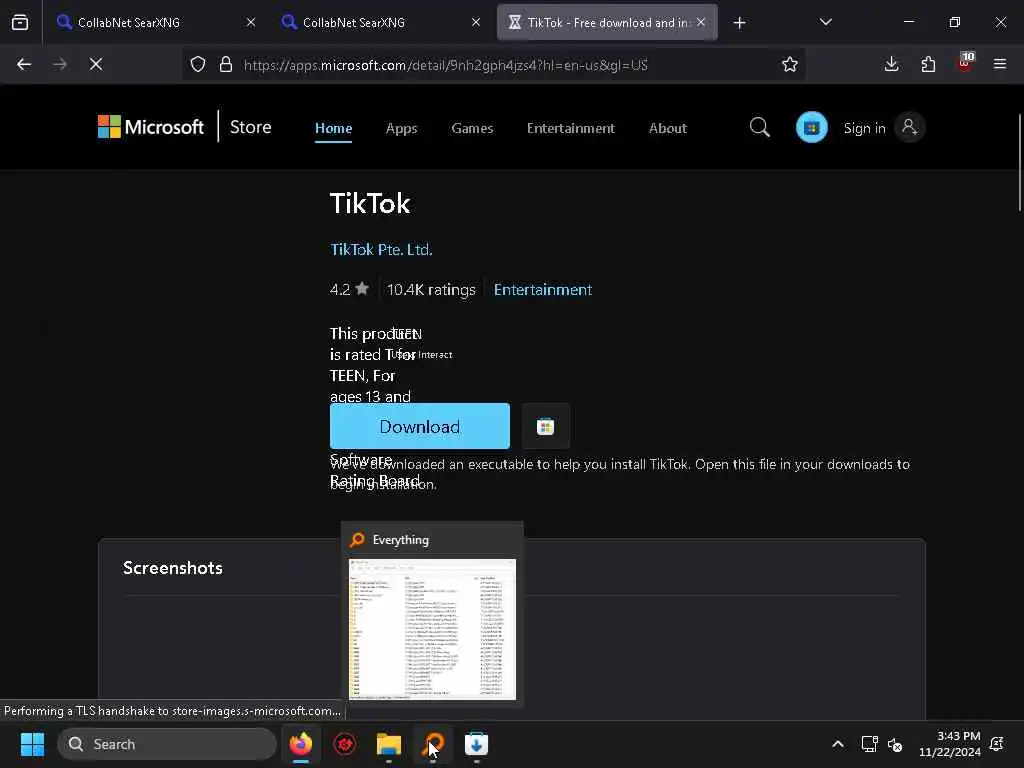Select the TikTok - Free download tab

(607, 22)
